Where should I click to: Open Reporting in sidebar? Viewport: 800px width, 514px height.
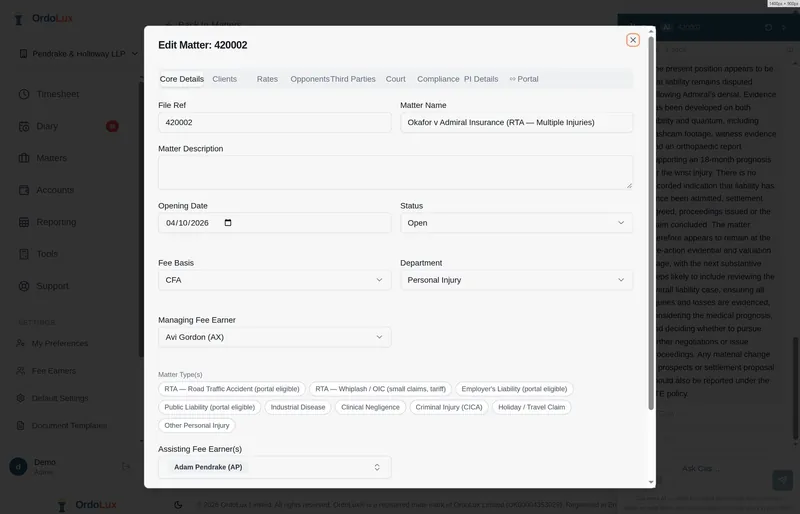pos(56,222)
